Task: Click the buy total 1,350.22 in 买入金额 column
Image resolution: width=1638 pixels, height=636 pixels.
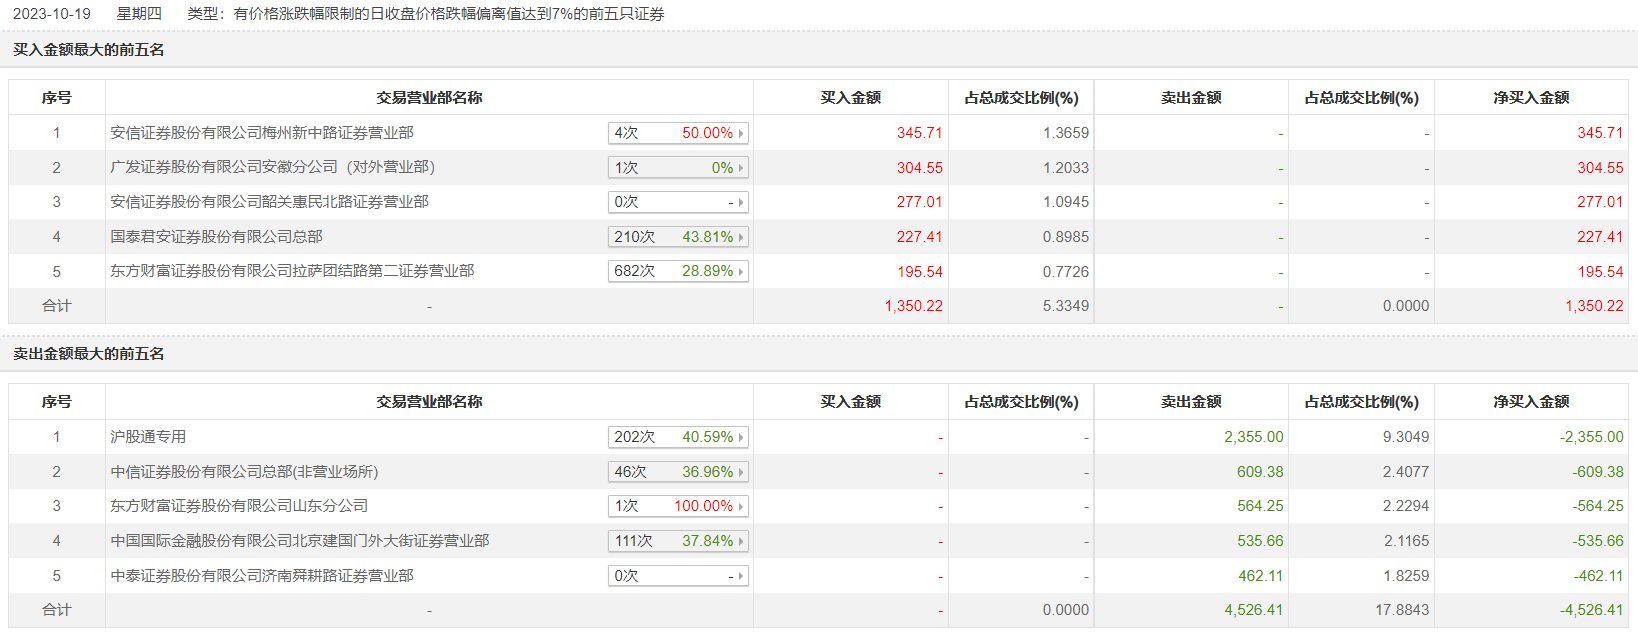Action: (x=914, y=306)
